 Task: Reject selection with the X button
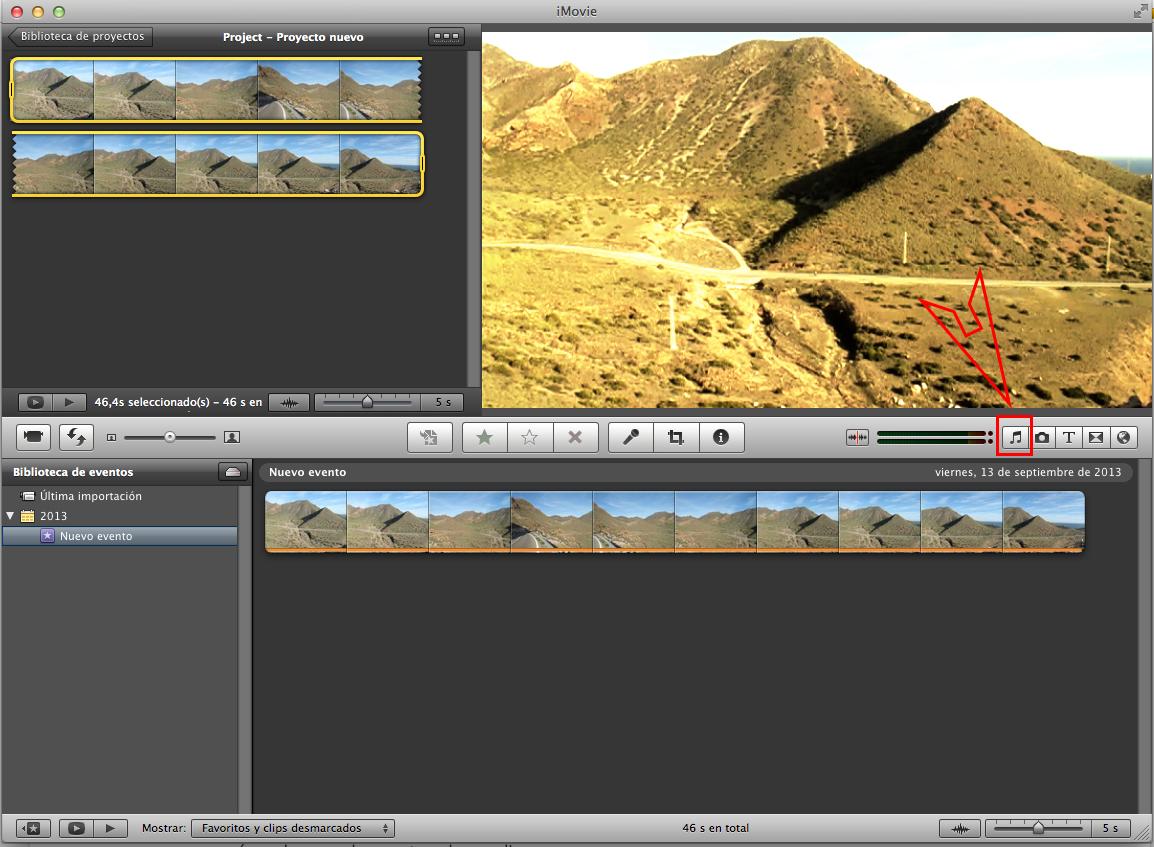pos(575,437)
